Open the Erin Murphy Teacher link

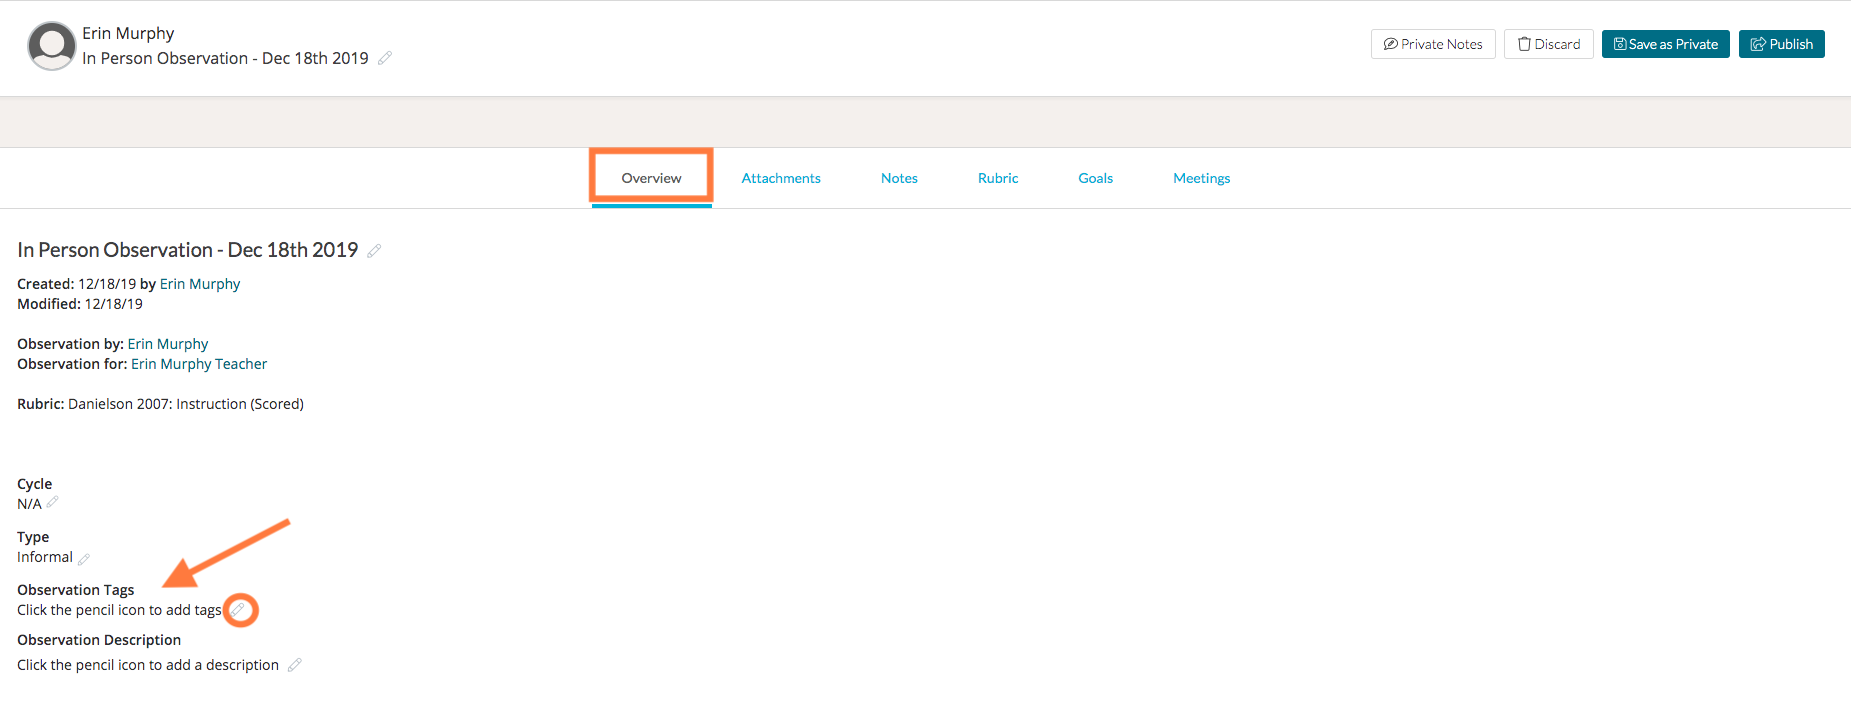point(199,364)
